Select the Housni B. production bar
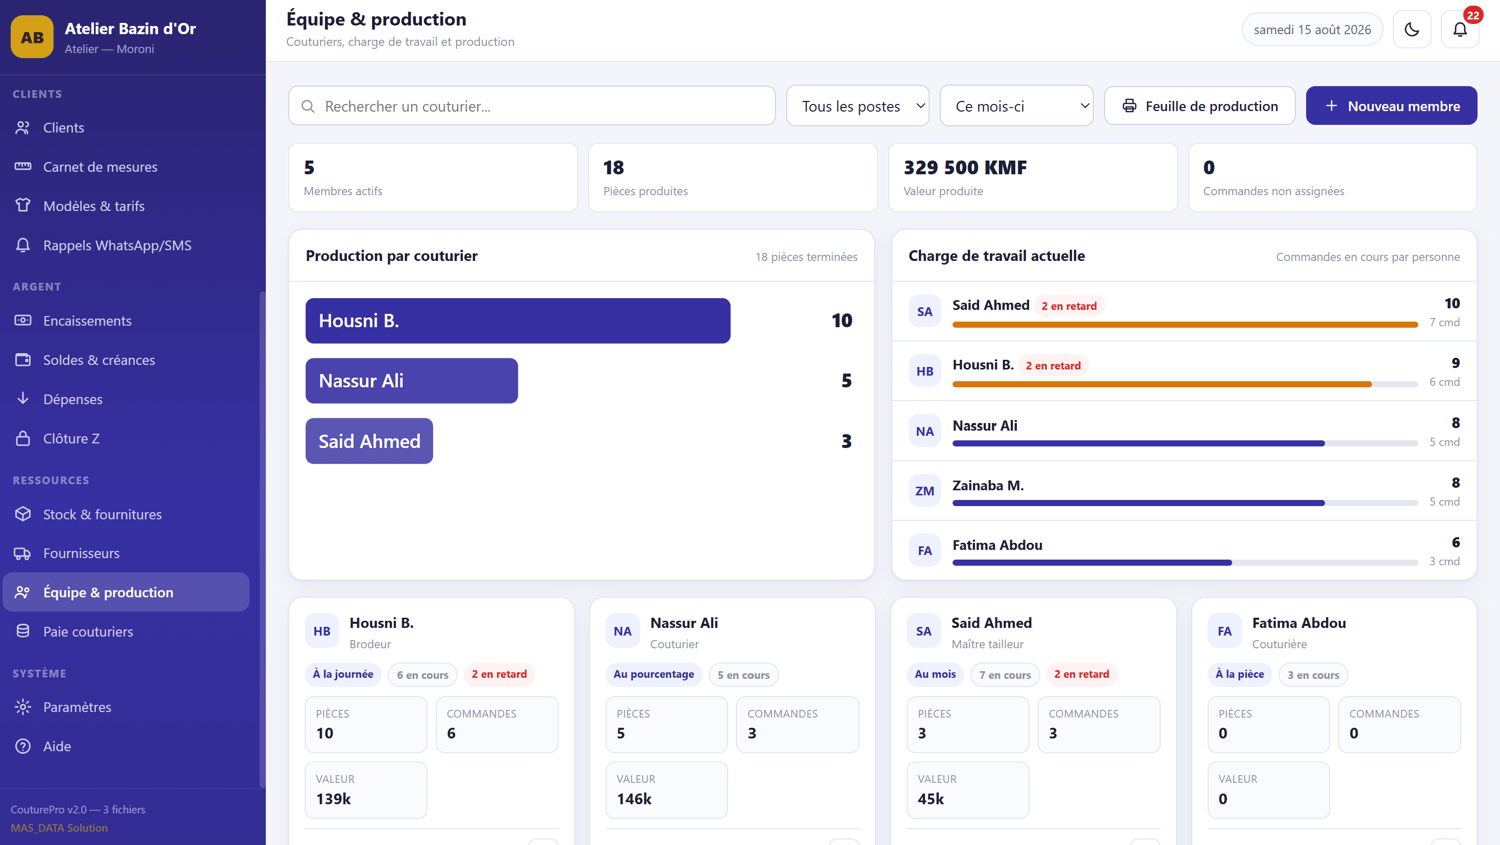This screenshot has width=1500, height=845. tap(518, 321)
